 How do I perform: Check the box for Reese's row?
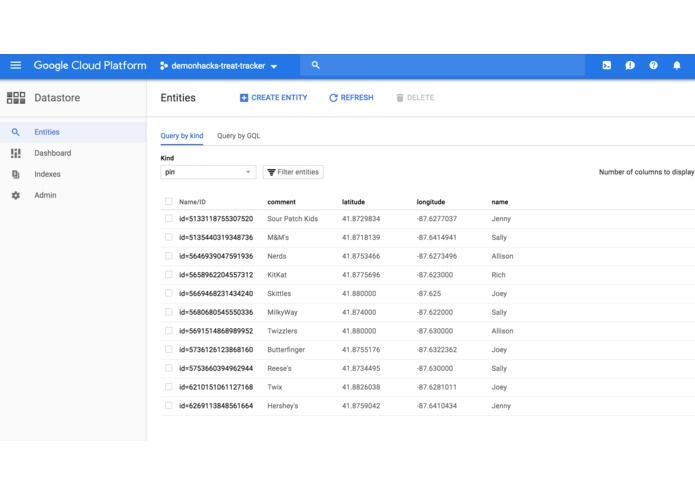168,368
